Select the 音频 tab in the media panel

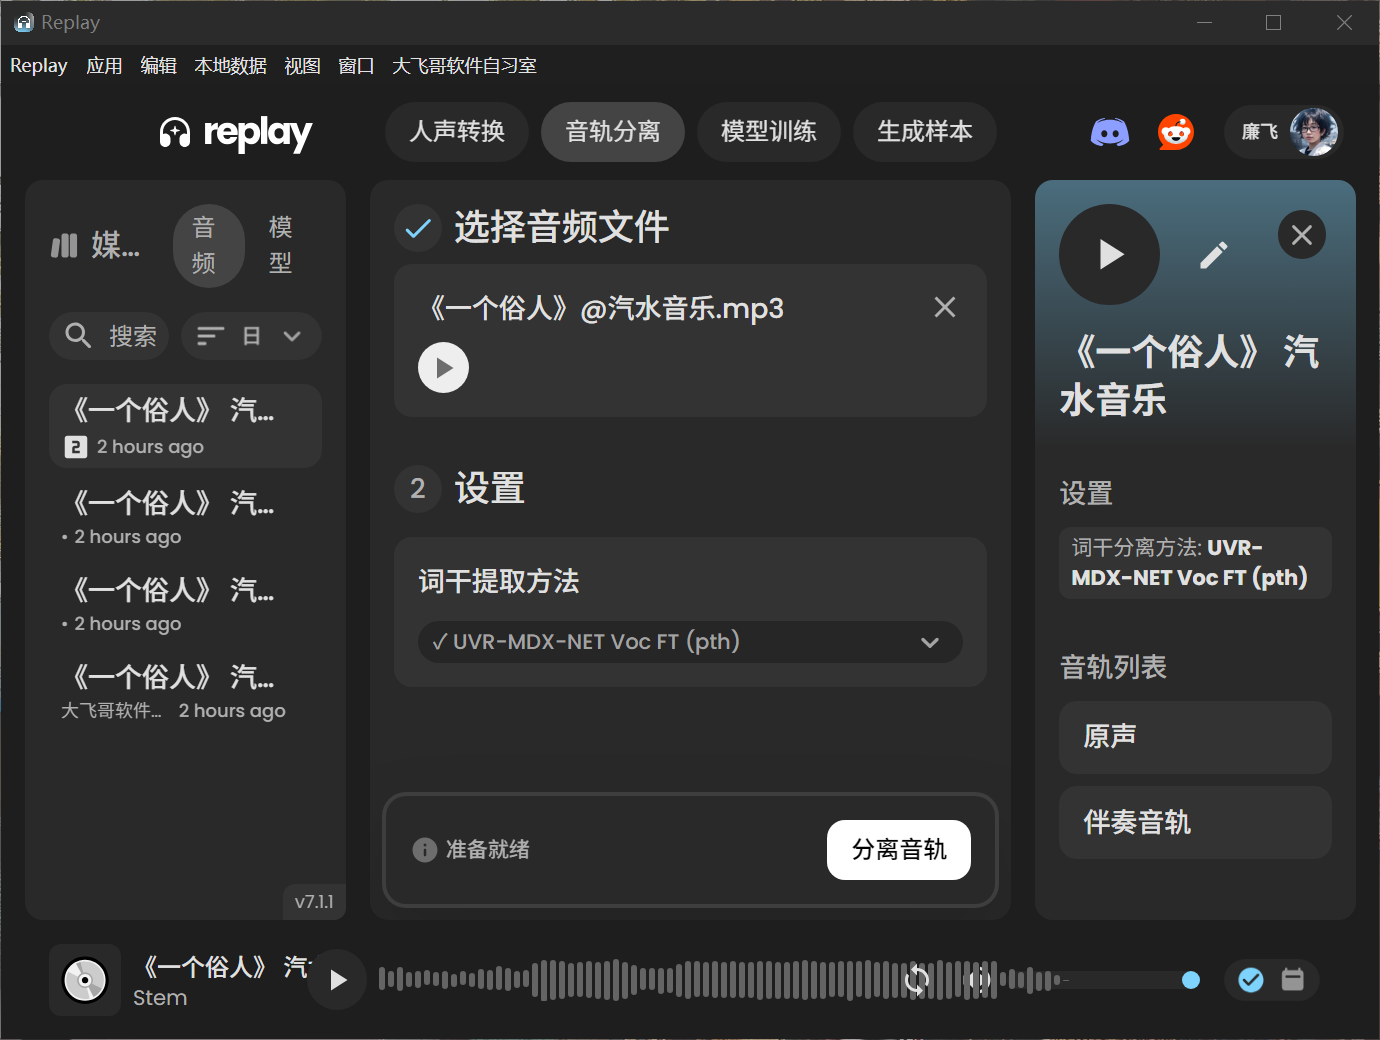[x=209, y=246]
